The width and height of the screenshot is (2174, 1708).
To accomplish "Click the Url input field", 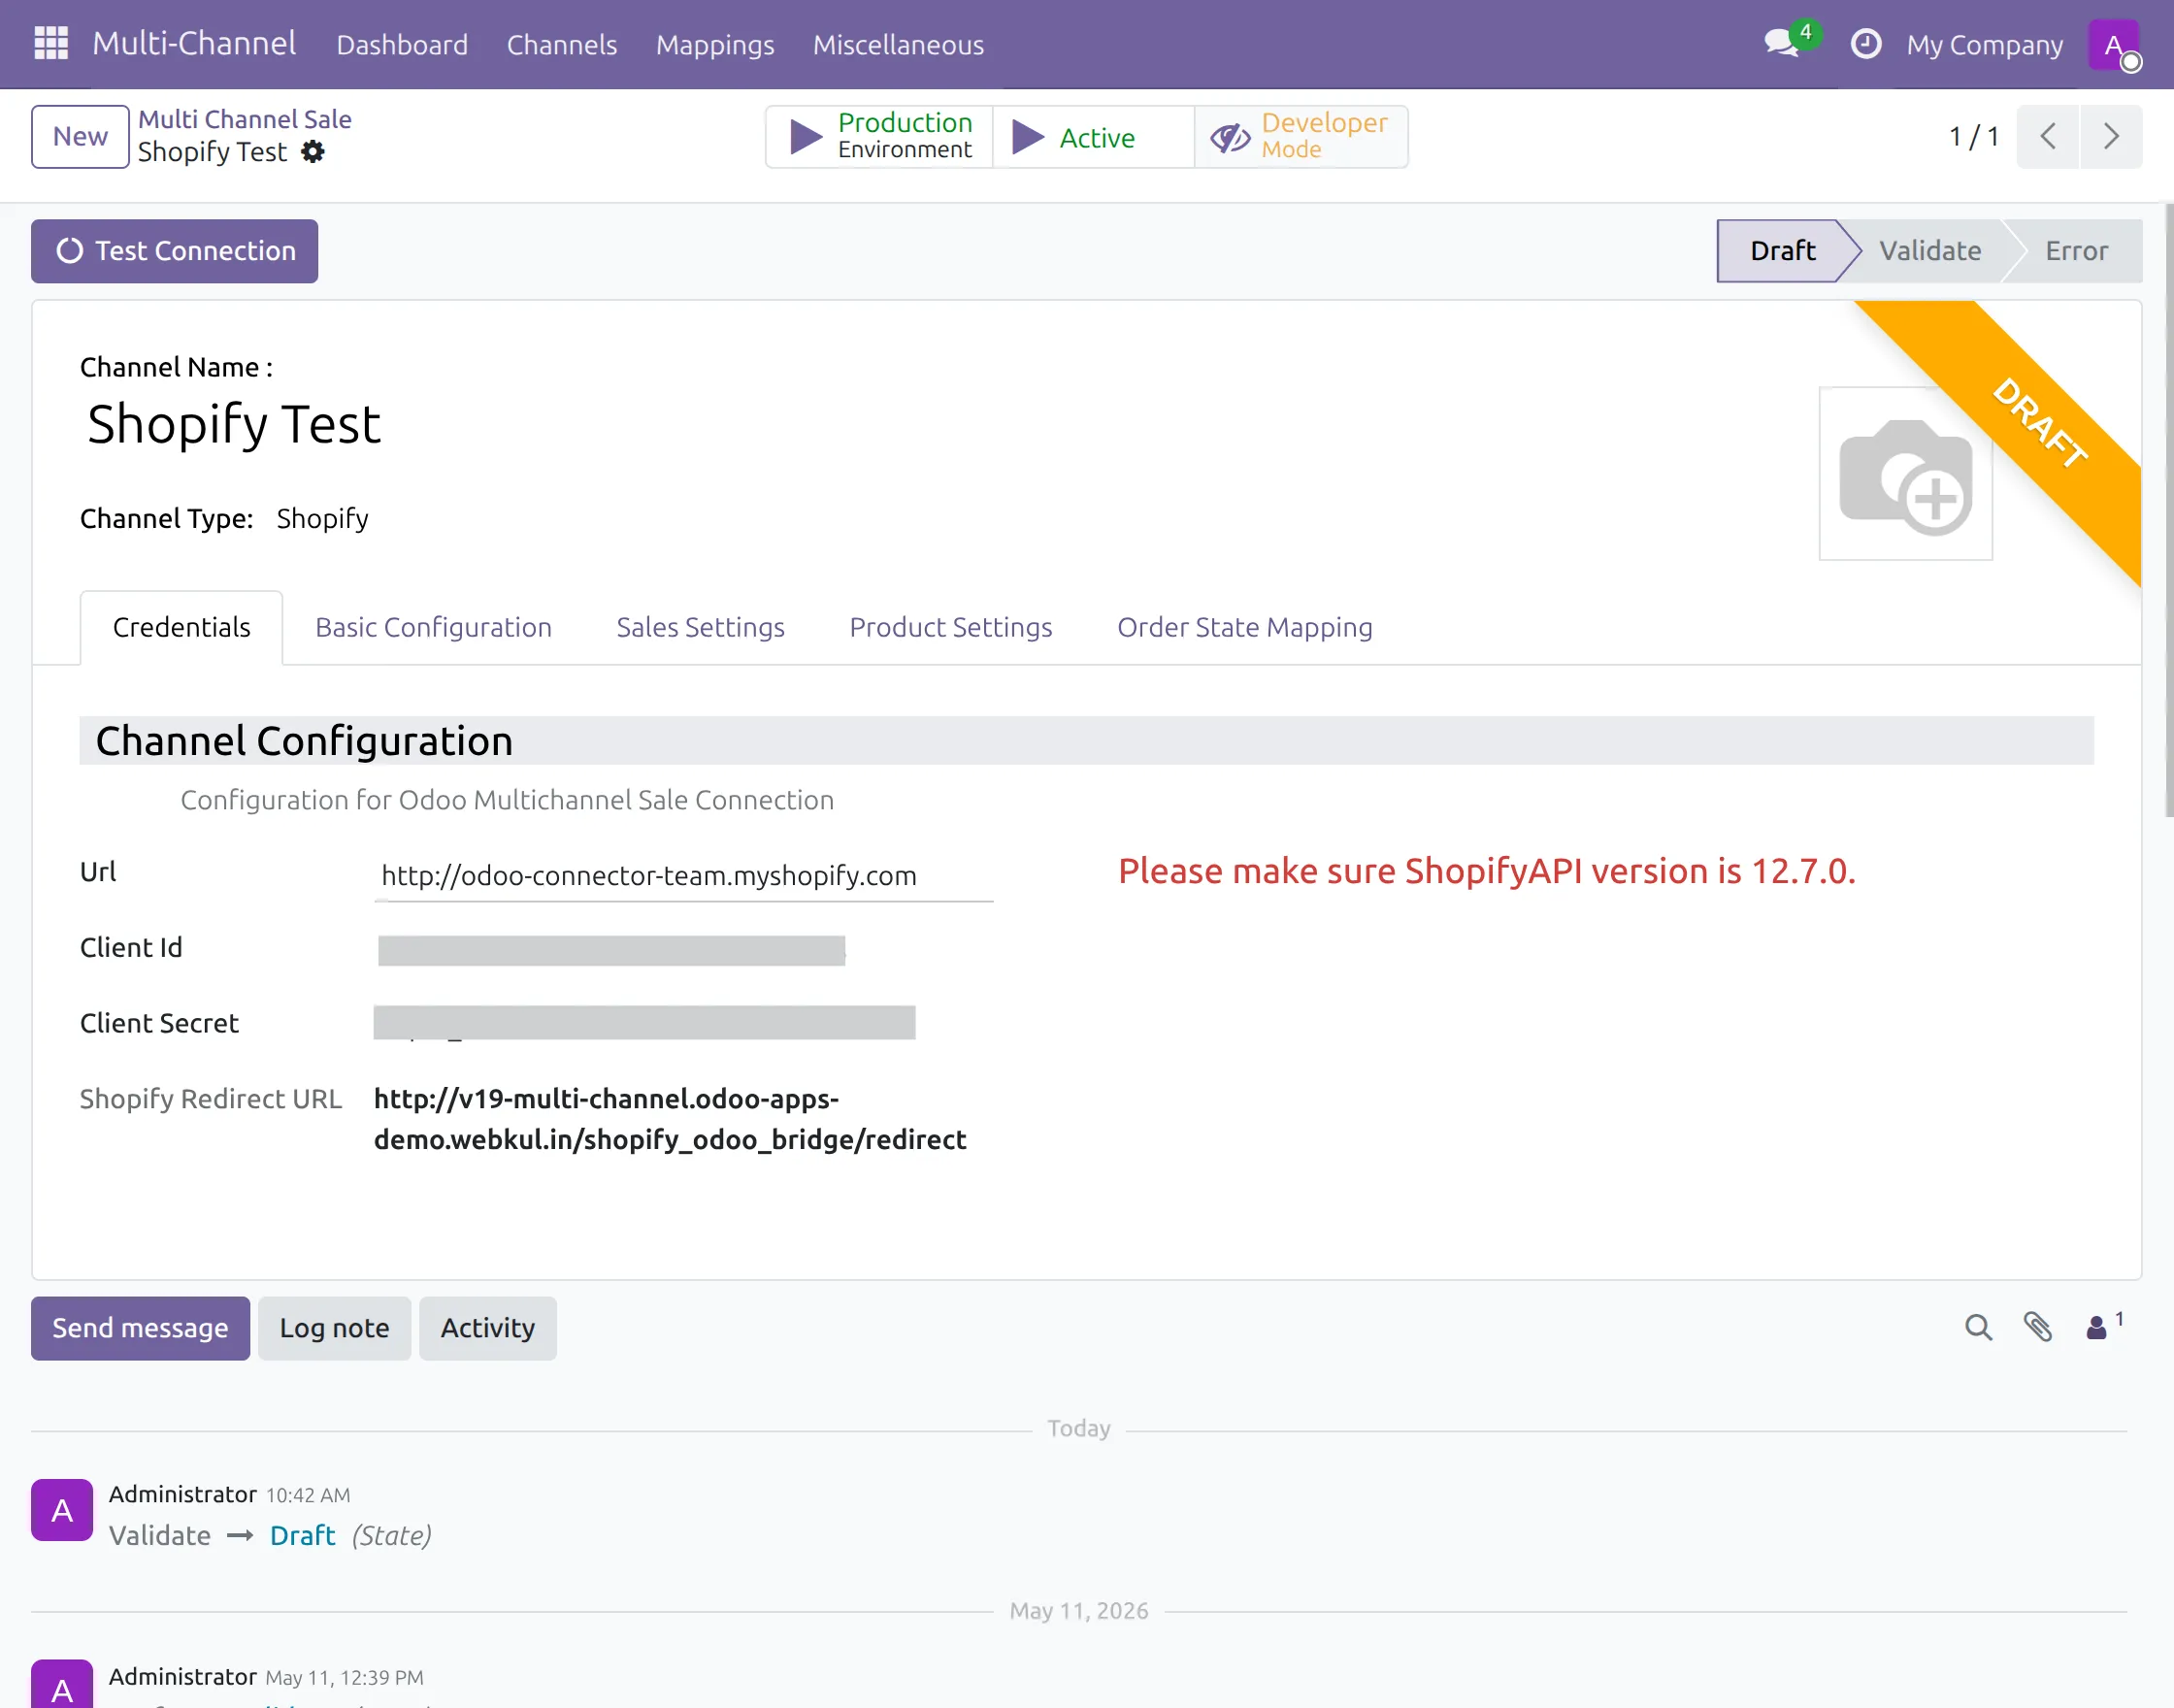I will 684,876.
